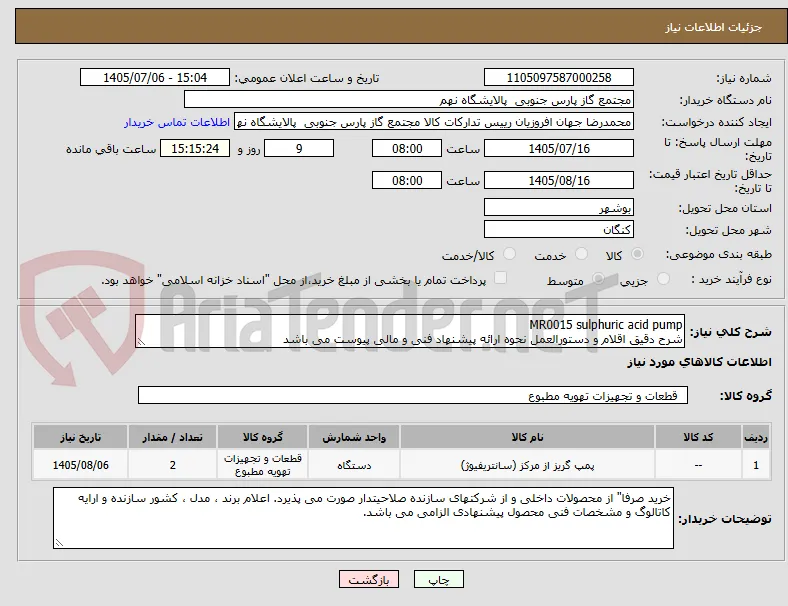Select the متوسط purchase type radio
Viewport: 788px width, 606px height.
[598, 278]
